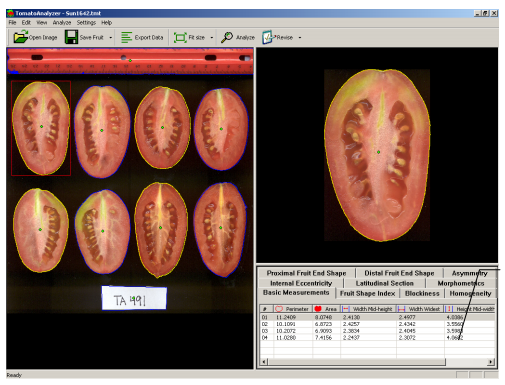Screen dimensions: 505x385
Task: Click the Revise checklist icon
Action: 268,37
